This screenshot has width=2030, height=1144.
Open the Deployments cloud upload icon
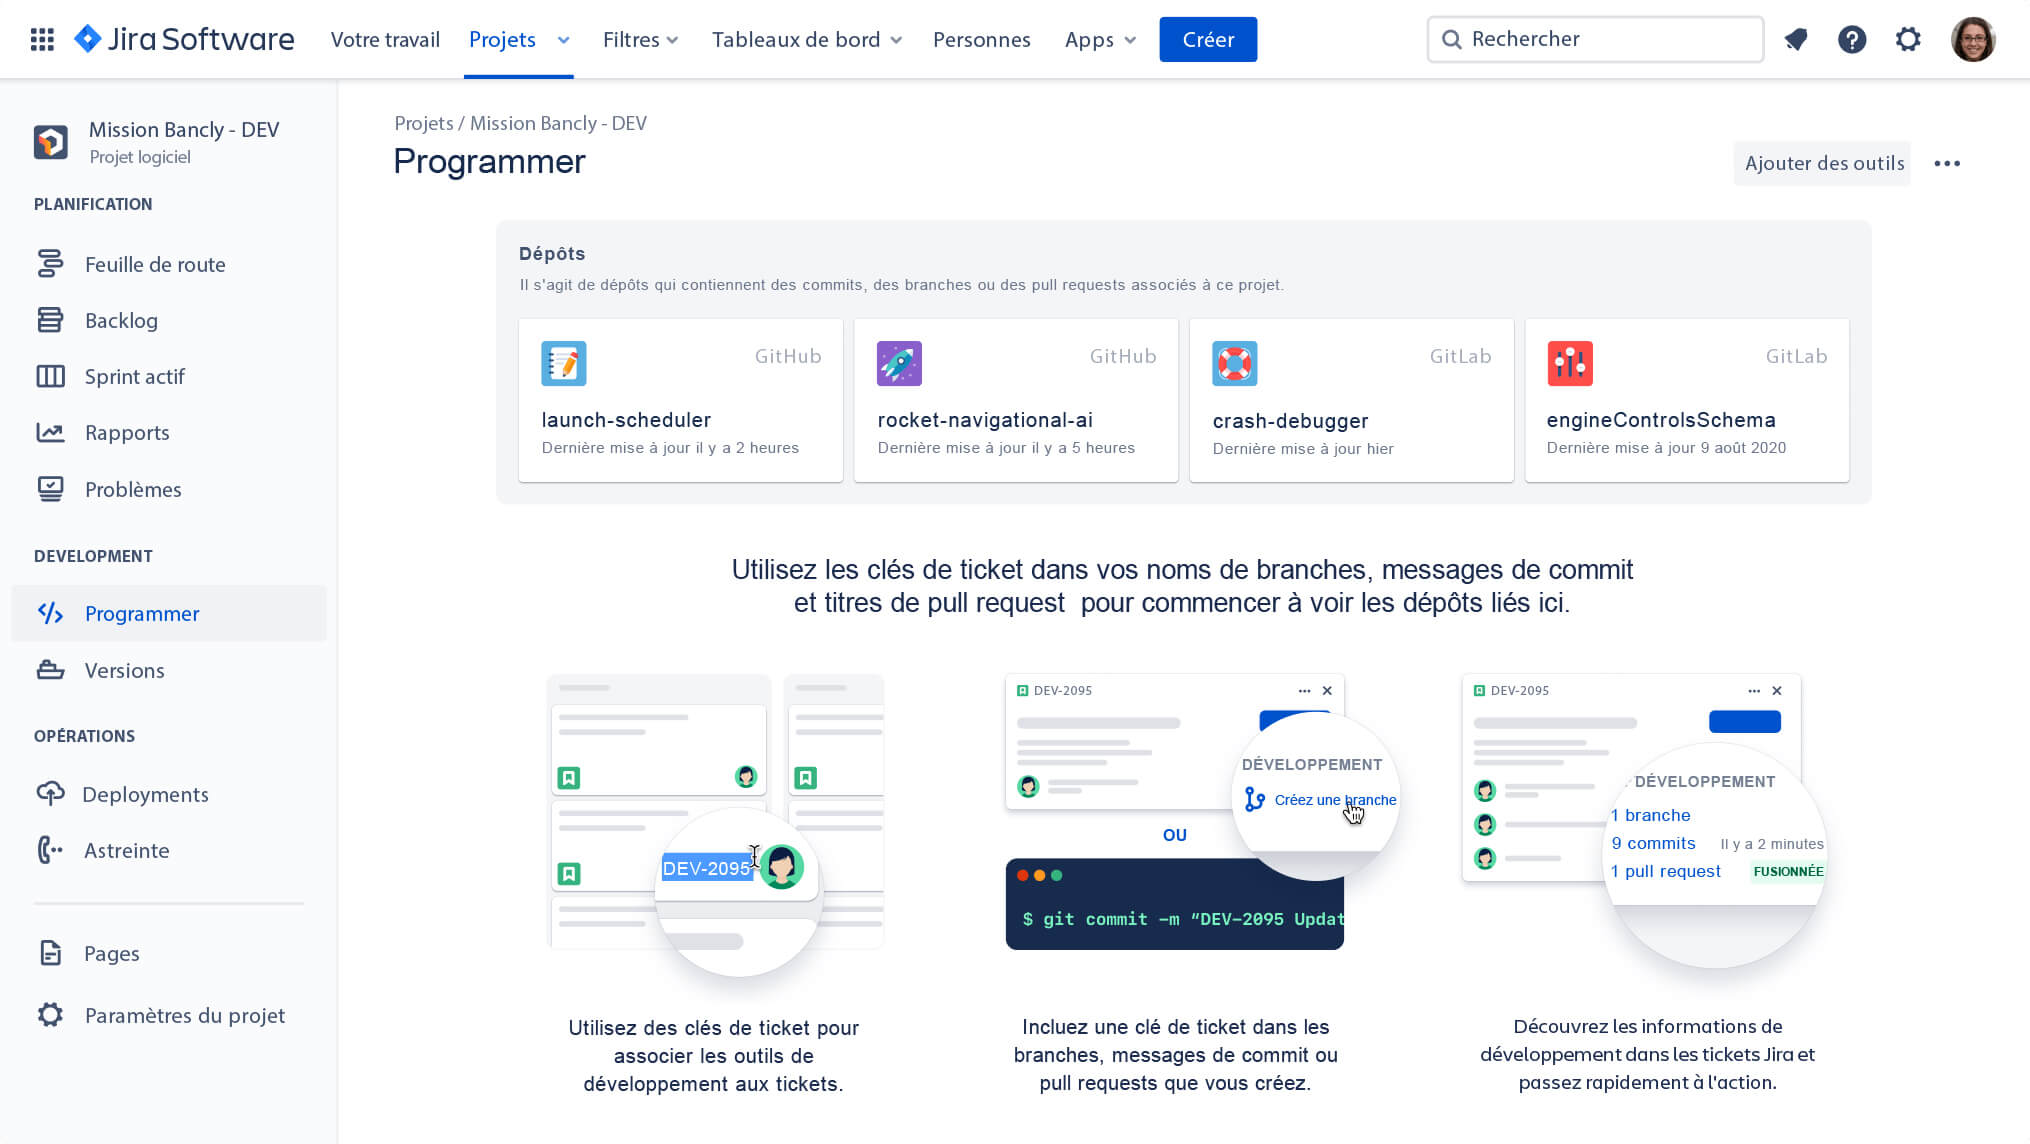(50, 794)
